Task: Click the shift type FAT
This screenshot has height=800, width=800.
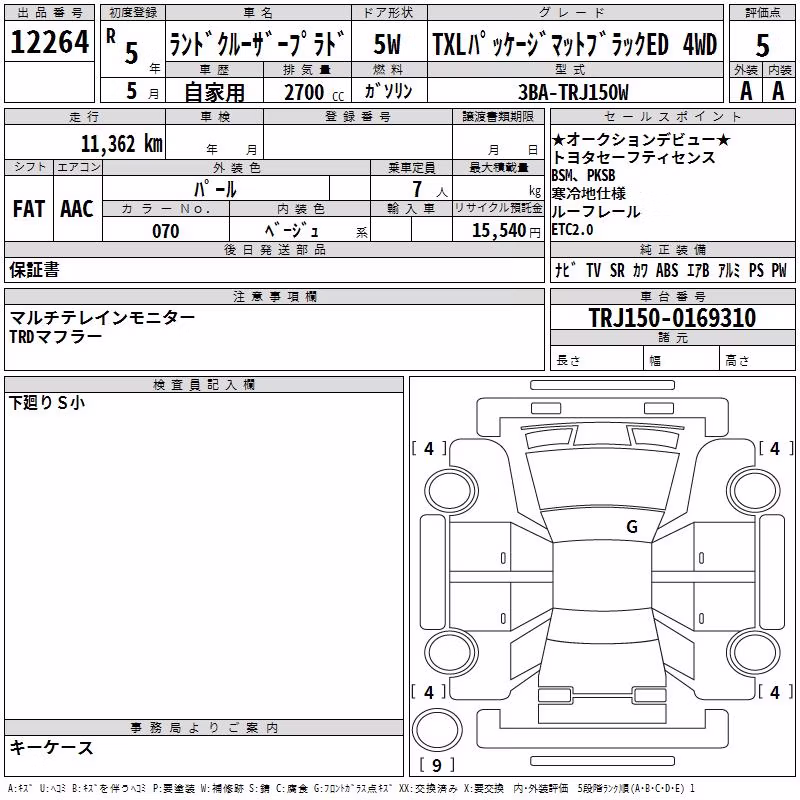Action: click(x=29, y=209)
